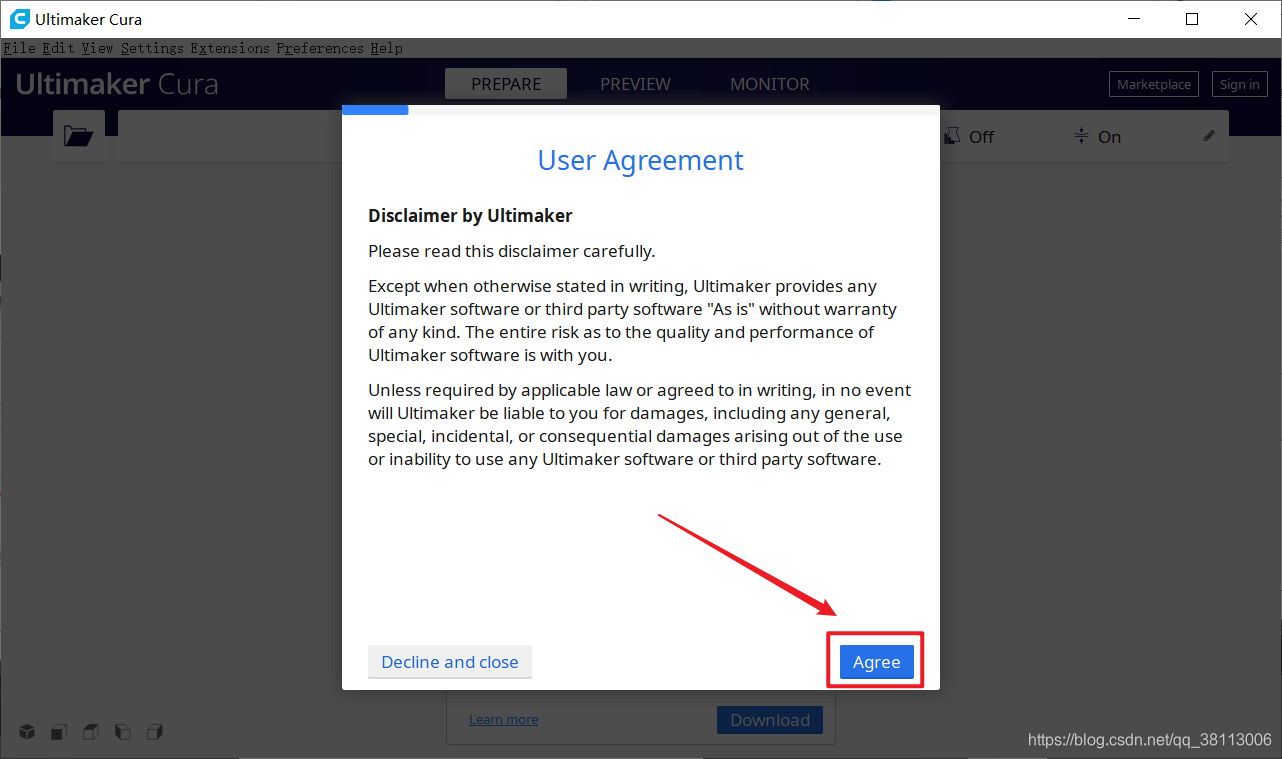This screenshot has height=759, width=1282.
Task: Click the Ultimaker Cura logo text
Action: click(117, 84)
